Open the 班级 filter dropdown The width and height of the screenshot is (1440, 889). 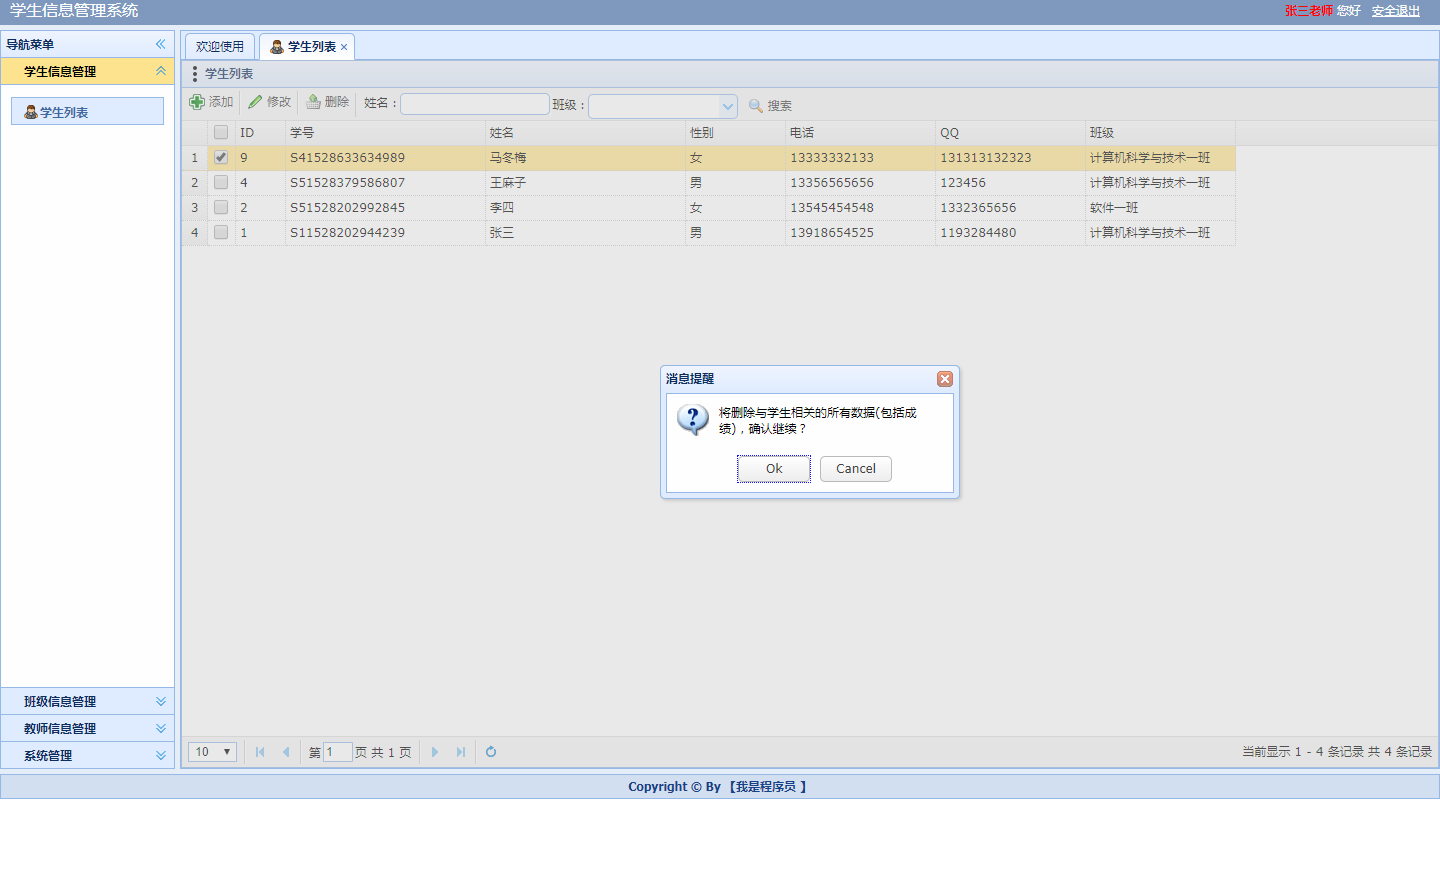click(728, 106)
